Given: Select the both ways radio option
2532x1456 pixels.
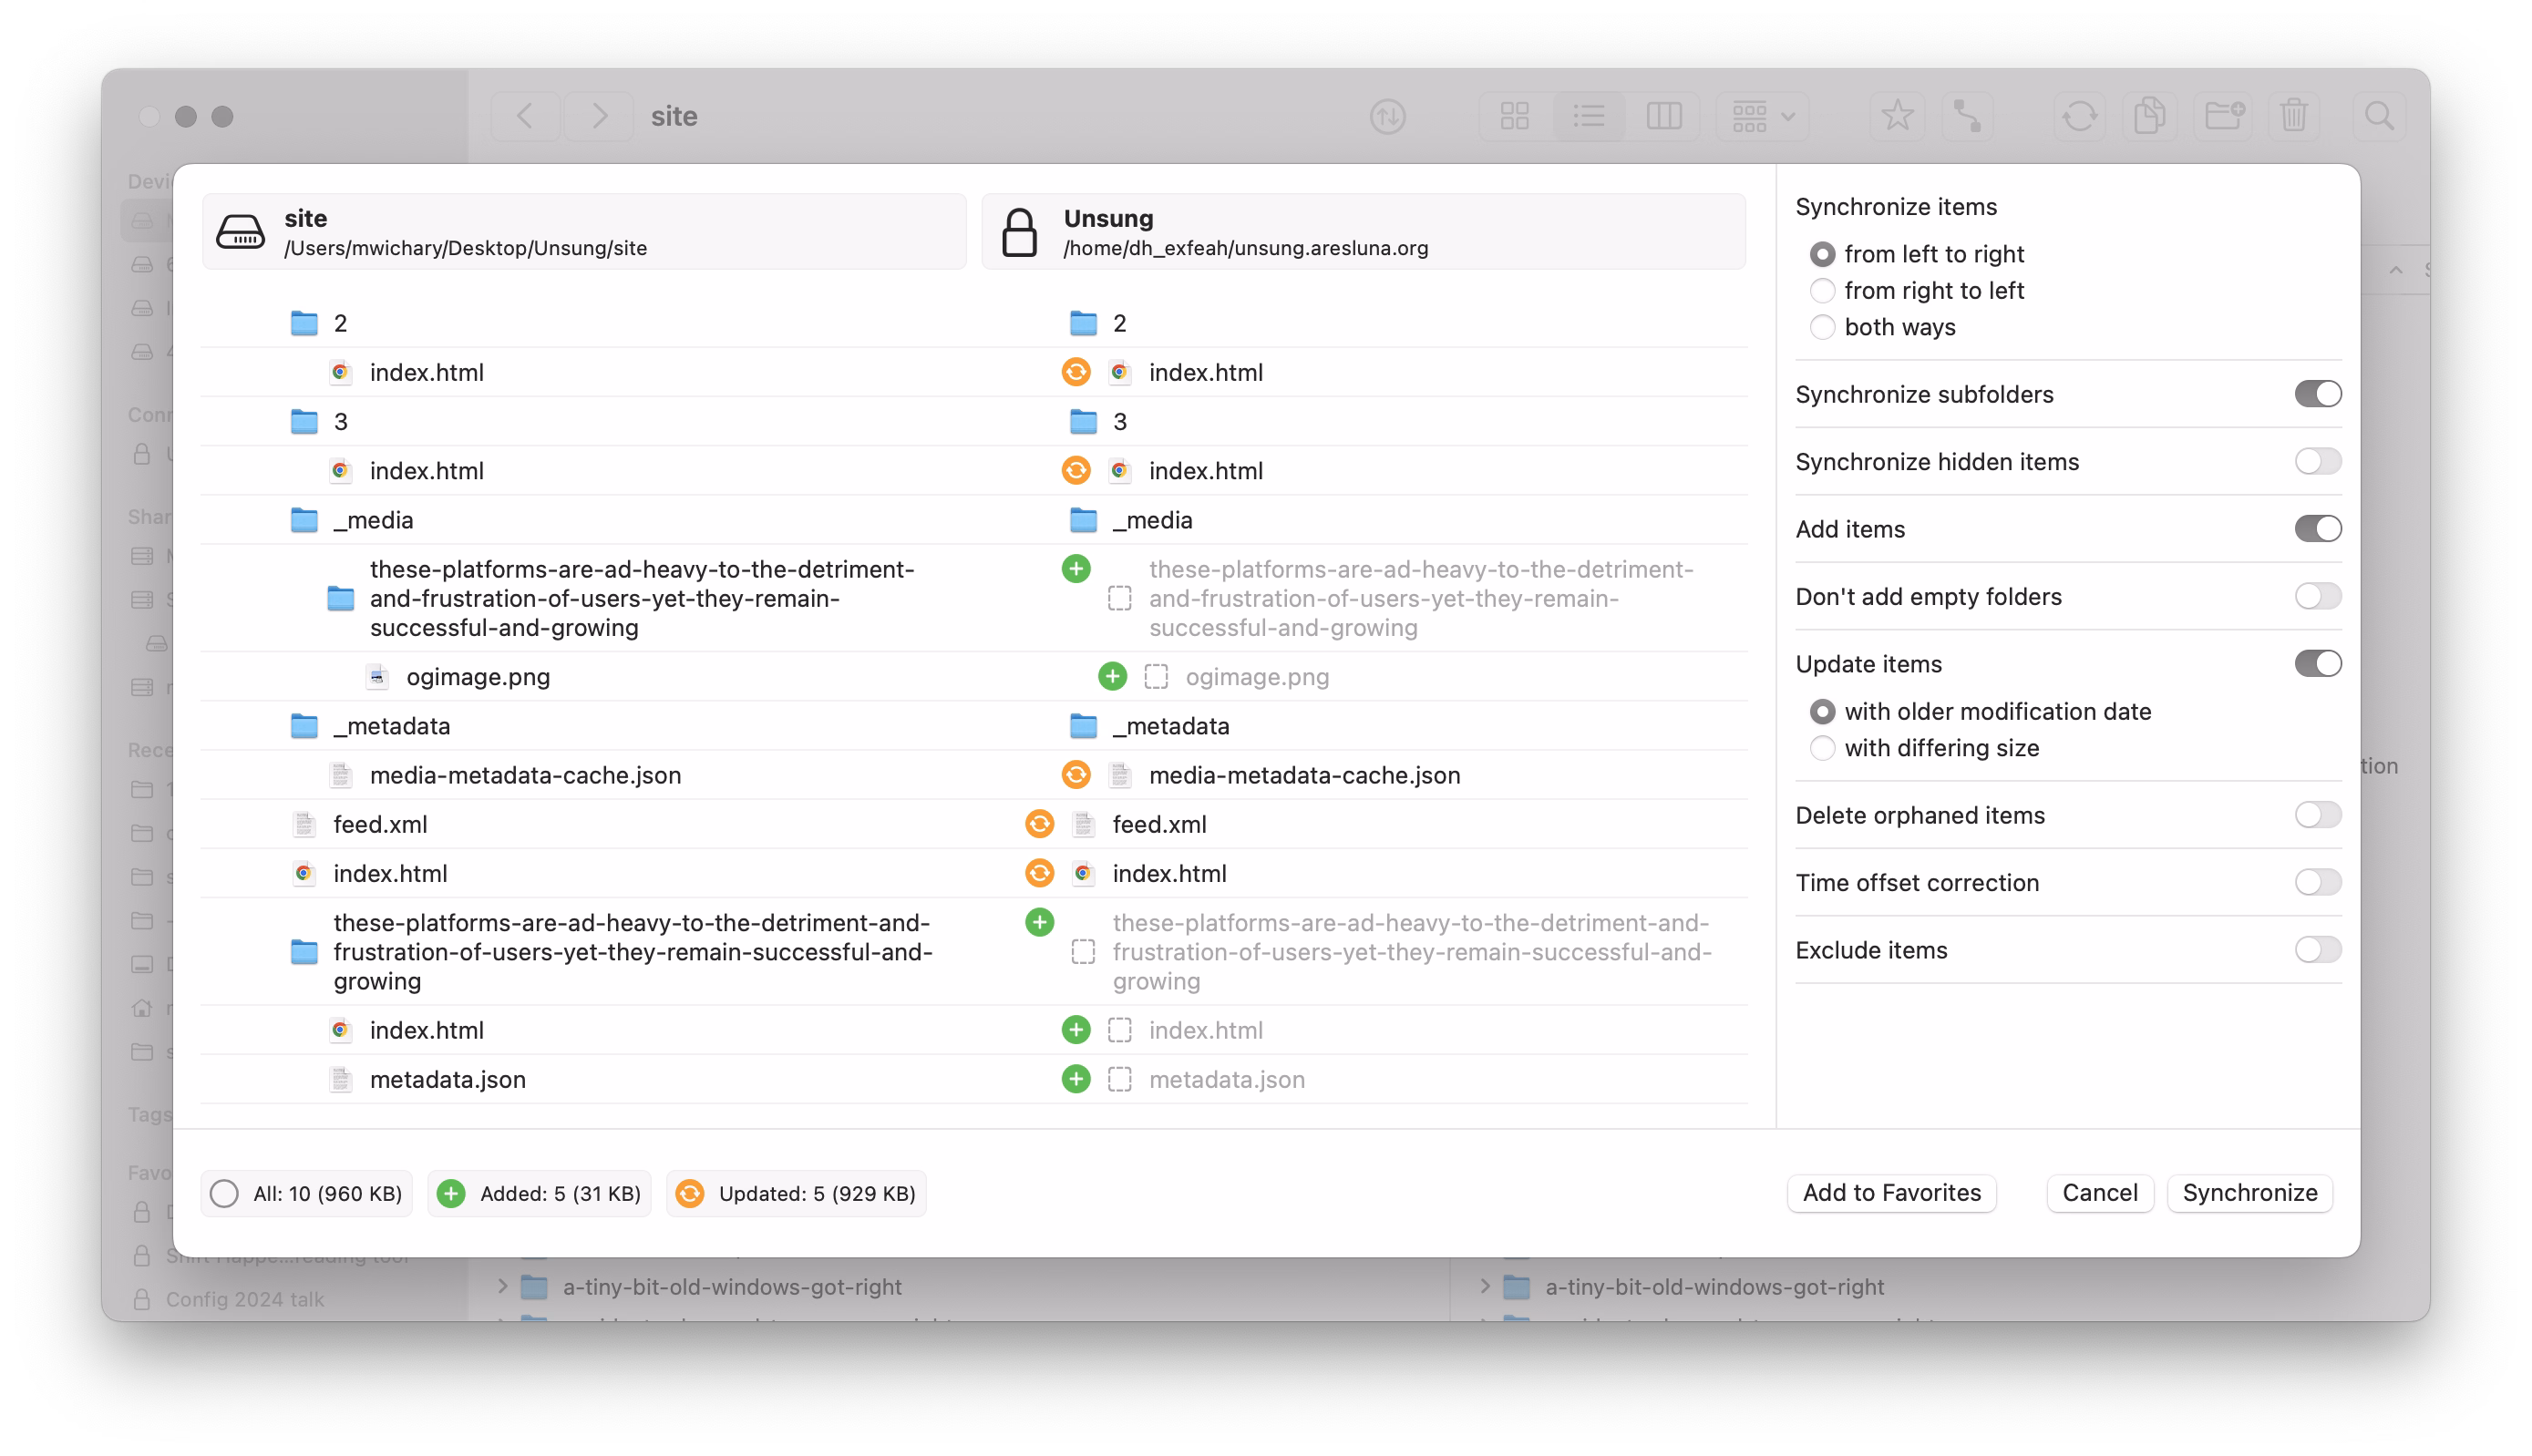Looking at the screenshot, I should pos(1822,327).
